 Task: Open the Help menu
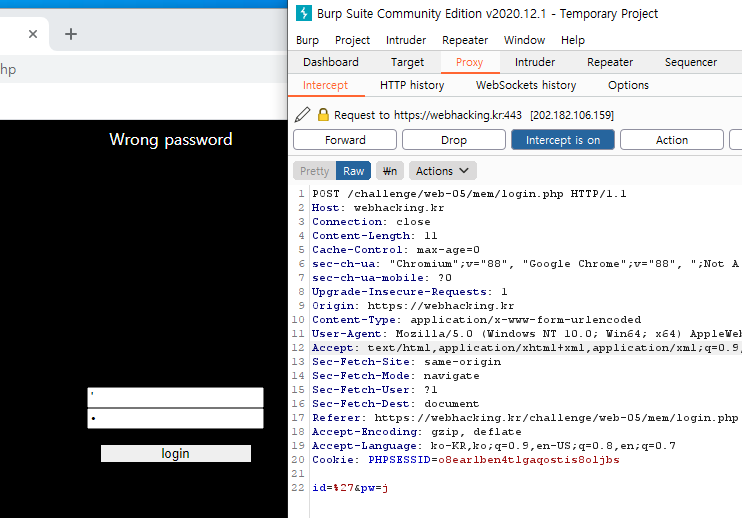tap(573, 40)
